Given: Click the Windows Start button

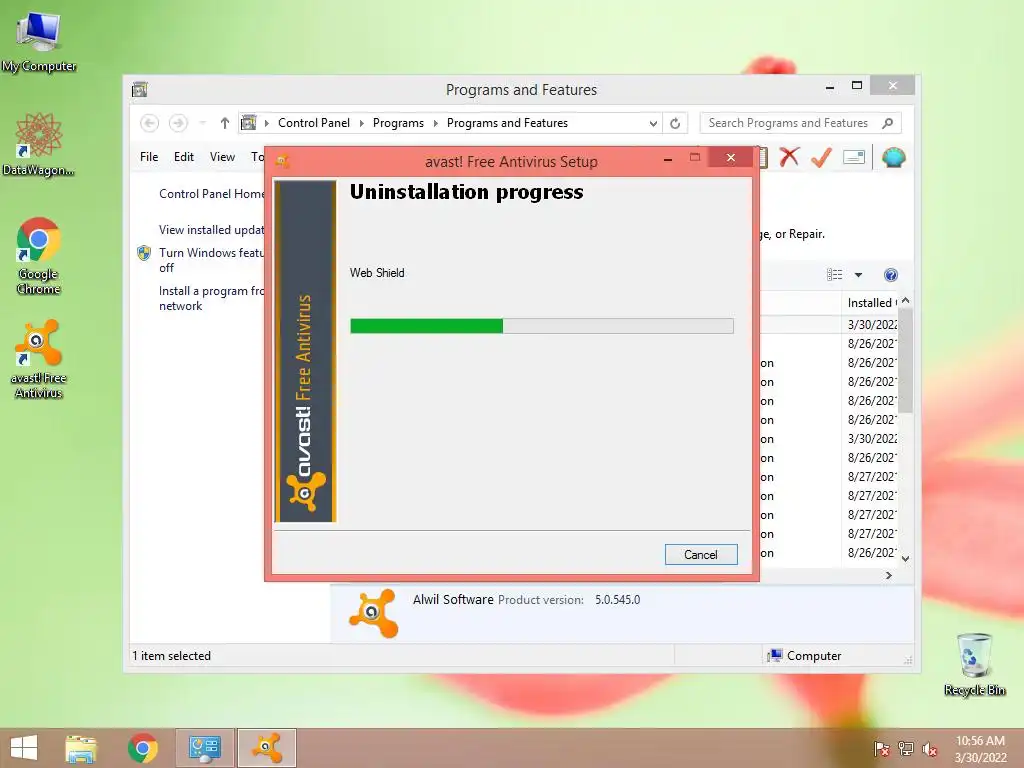Looking at the screenshot, I should (x=24, y=748).
